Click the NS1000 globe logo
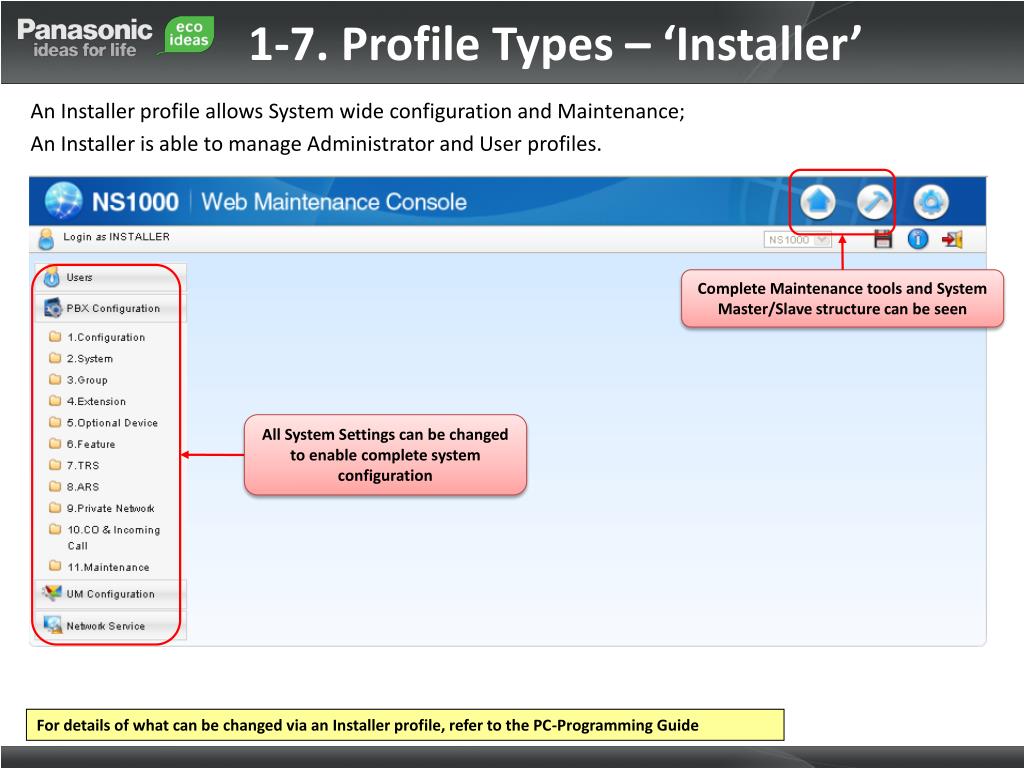 coord(63,200)
